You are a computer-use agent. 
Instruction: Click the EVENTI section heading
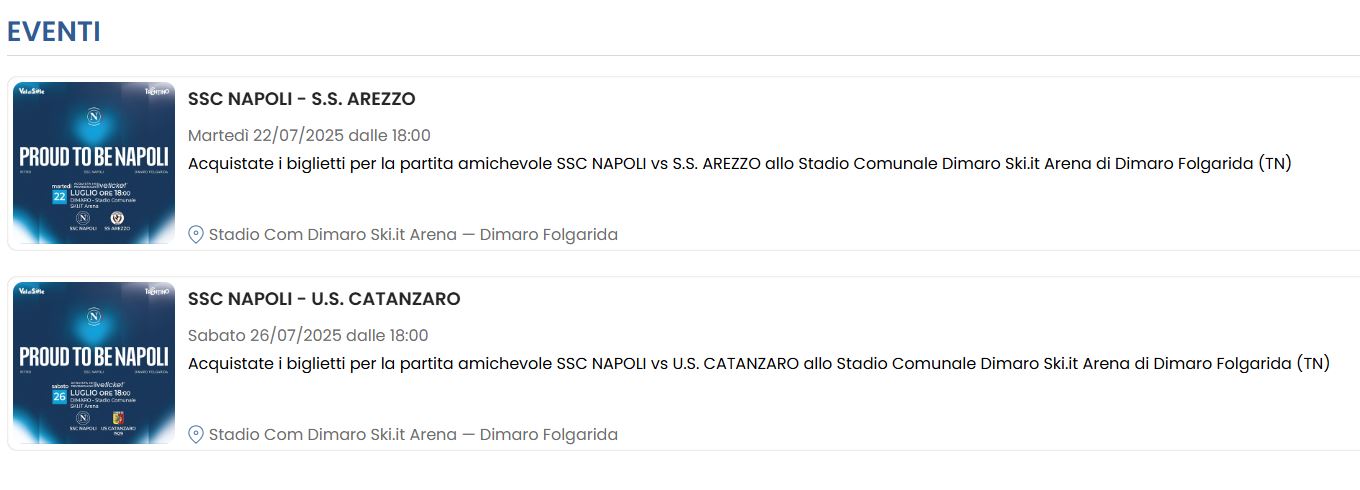[x=53, y=32]
